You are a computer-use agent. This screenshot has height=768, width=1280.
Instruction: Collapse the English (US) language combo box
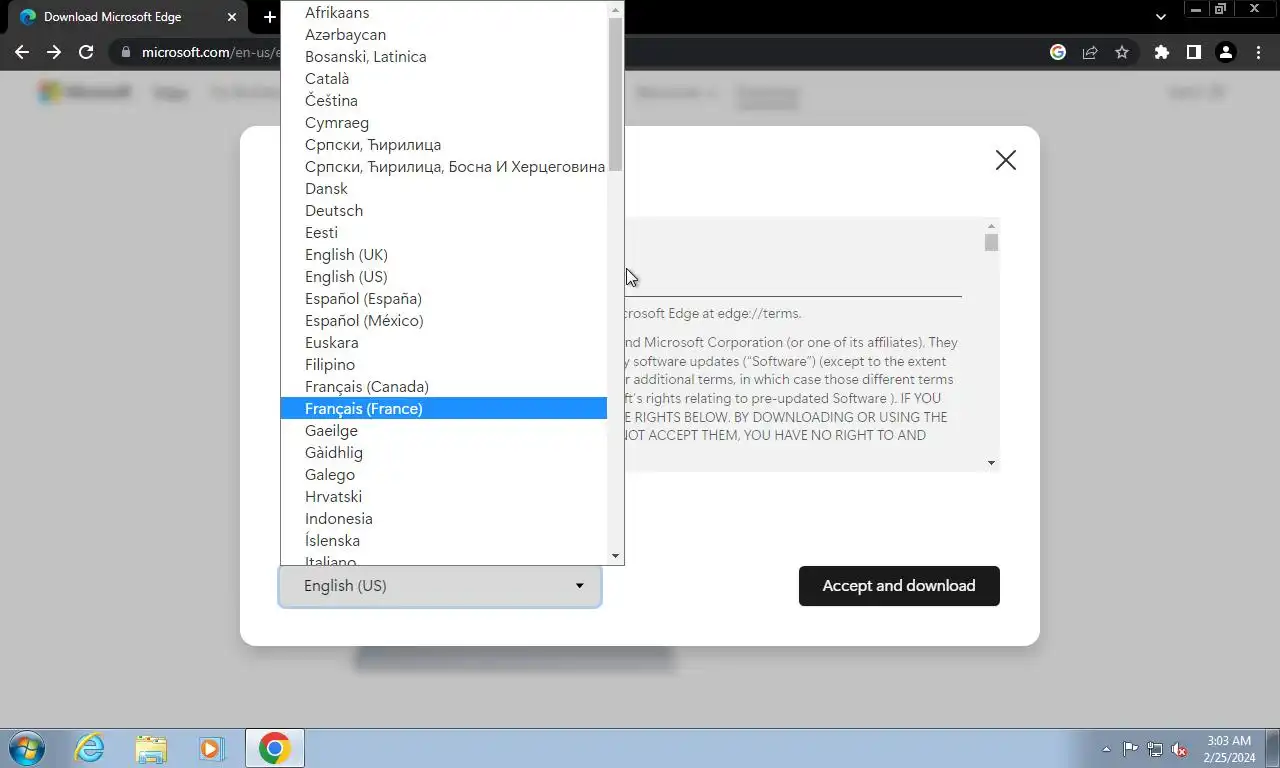(440, 586)
